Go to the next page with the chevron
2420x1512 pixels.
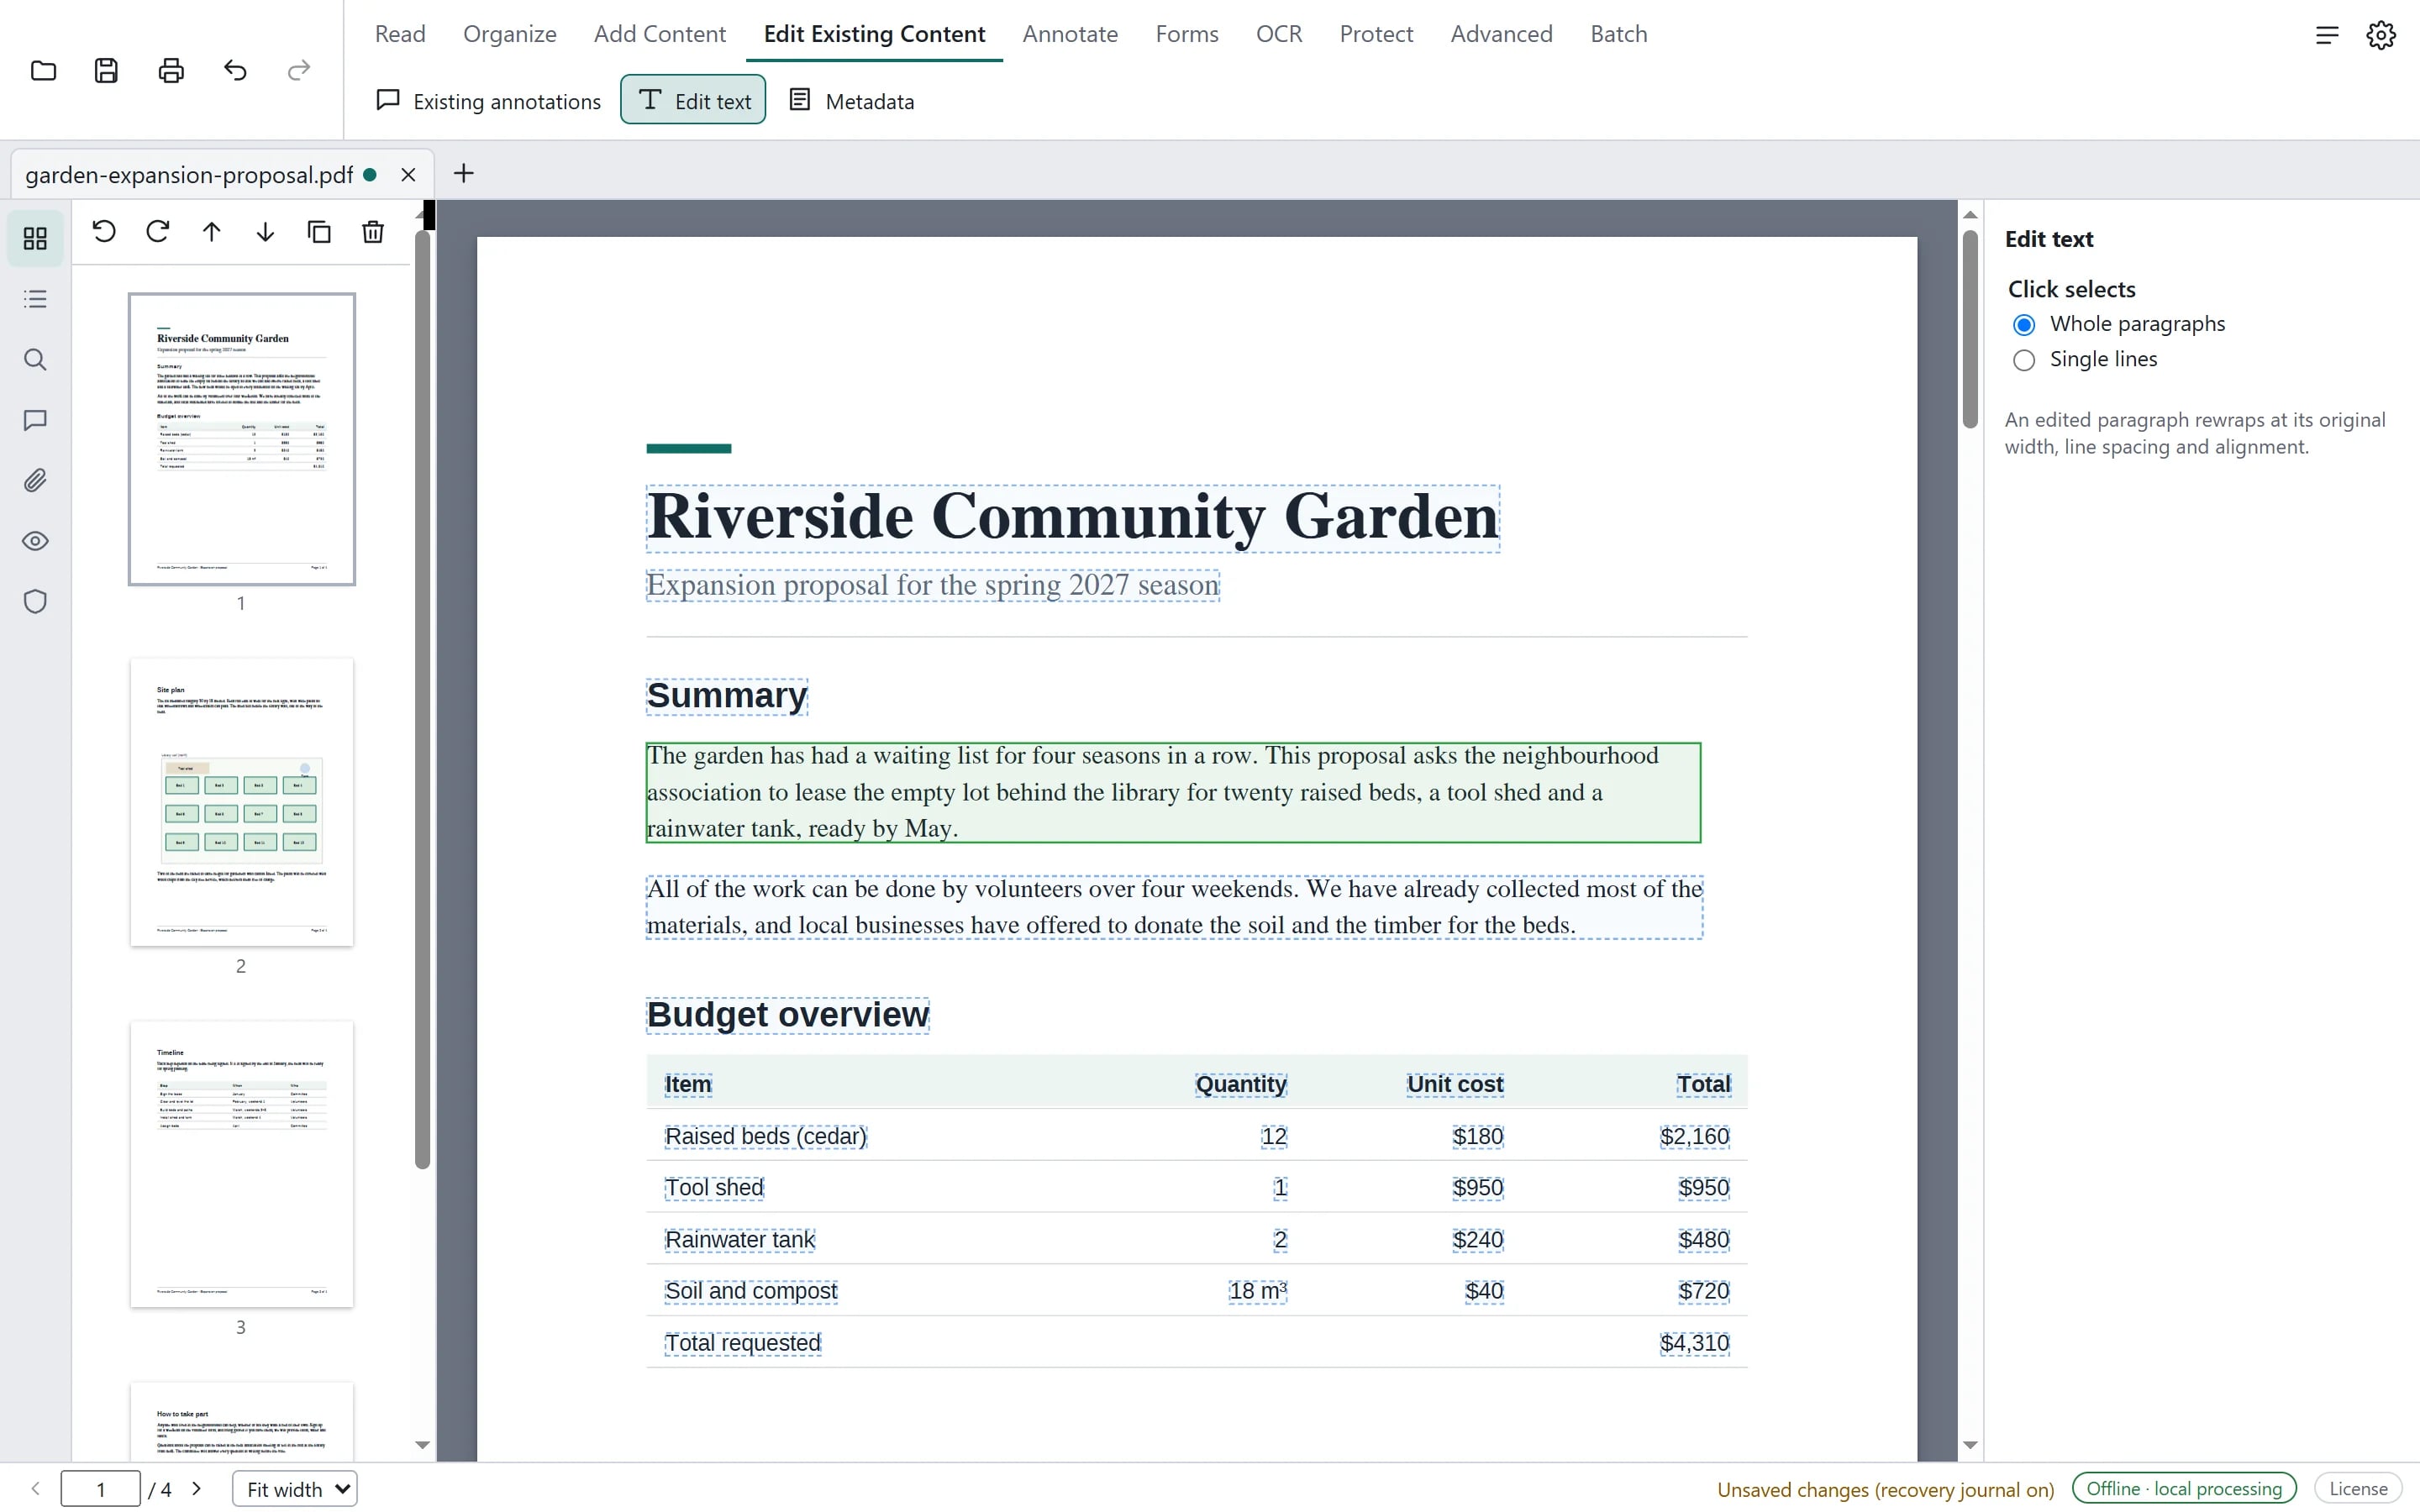click(197, 1489)
